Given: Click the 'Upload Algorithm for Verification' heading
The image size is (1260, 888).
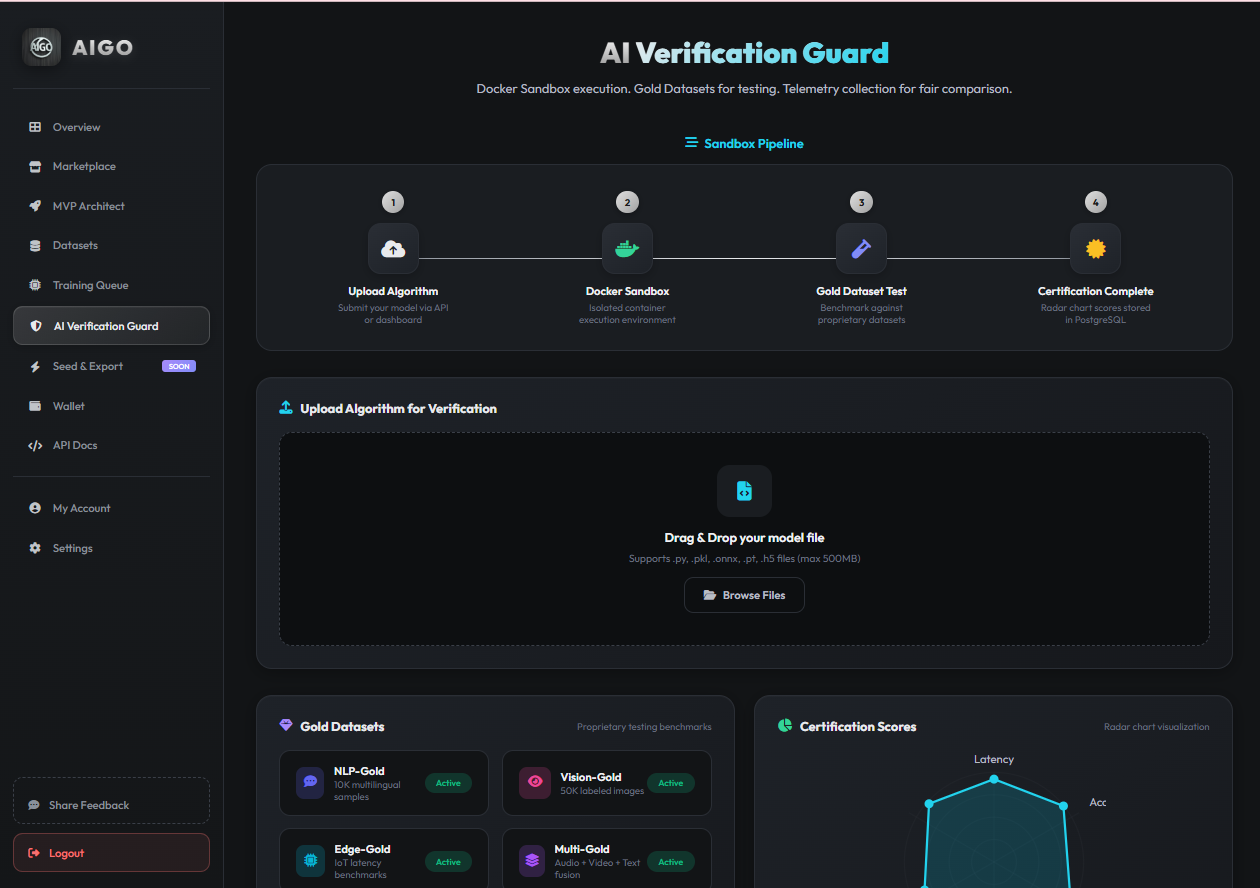Looking at the screenshot, I should (398, 408).
